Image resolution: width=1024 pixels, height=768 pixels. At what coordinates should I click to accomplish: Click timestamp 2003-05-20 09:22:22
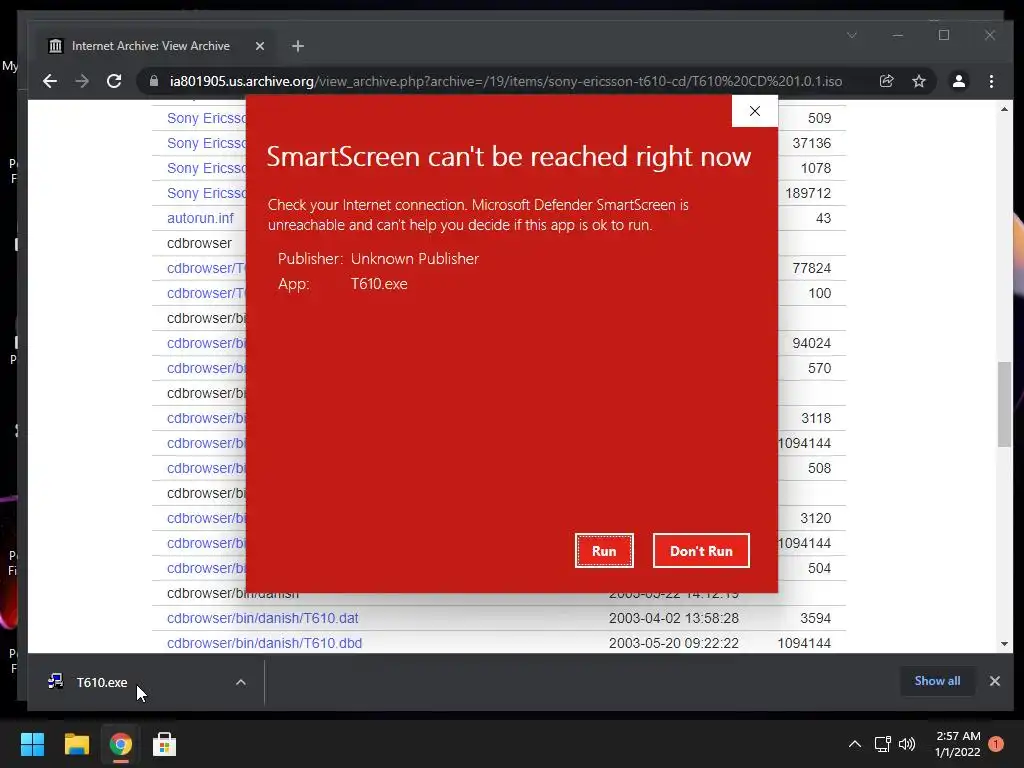point(673,643)
